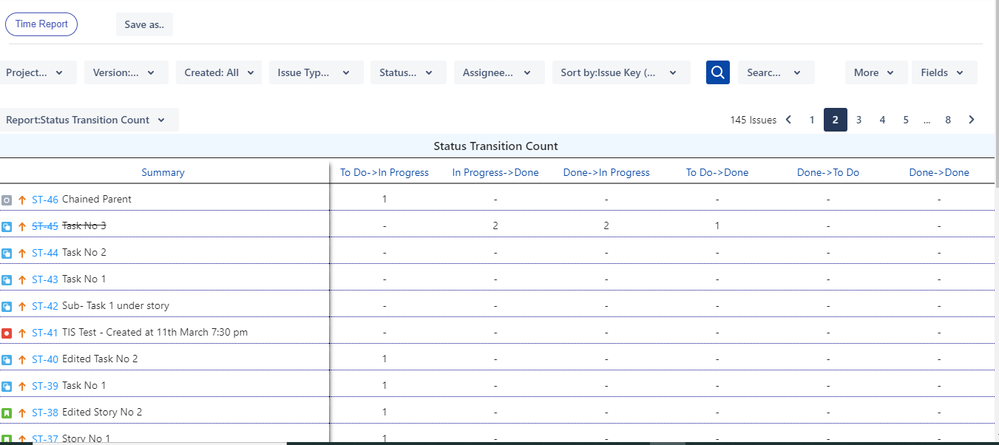Click the priority arrow icon for ST-40
This screenshot has height=445, width=999.
coord(22,360)
